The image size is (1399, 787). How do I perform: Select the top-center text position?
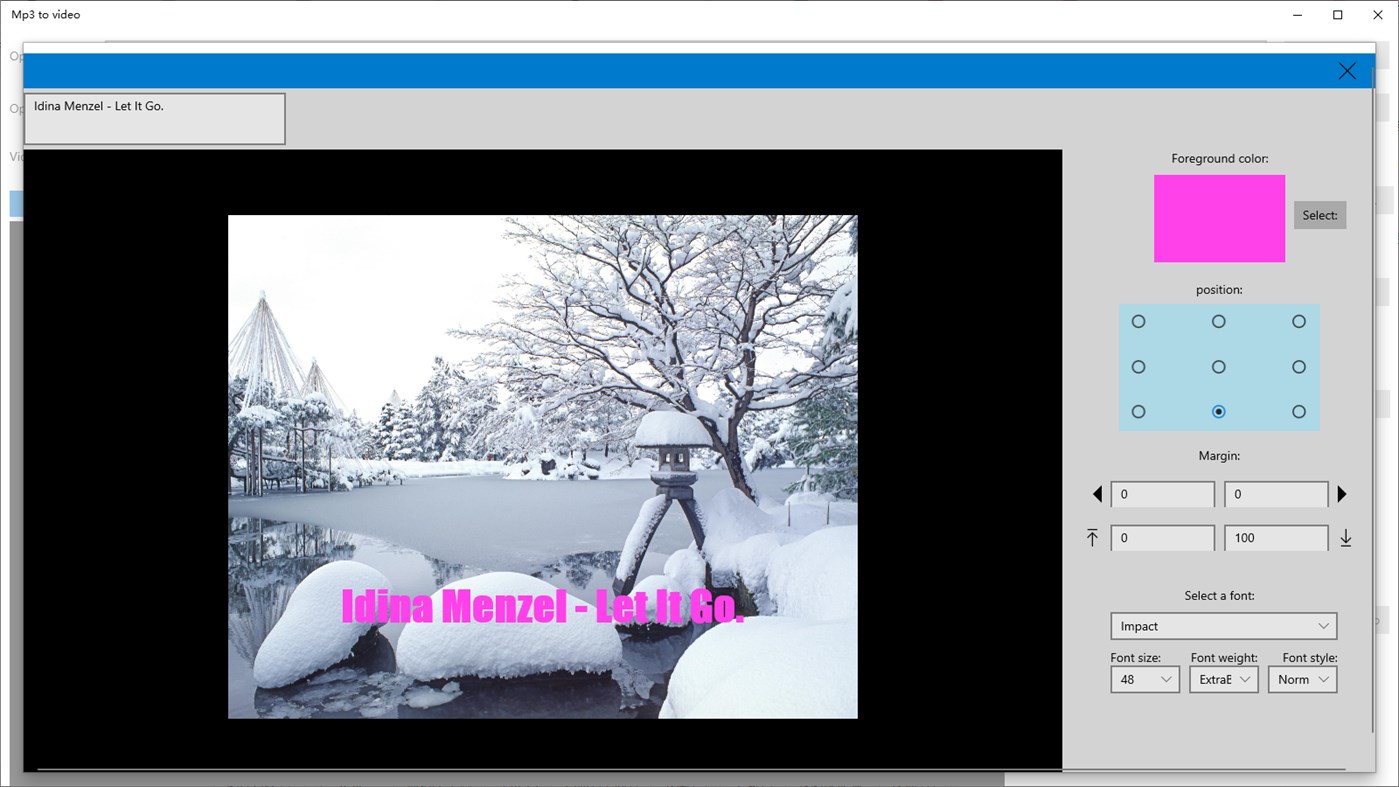[x=1218, y=321]
